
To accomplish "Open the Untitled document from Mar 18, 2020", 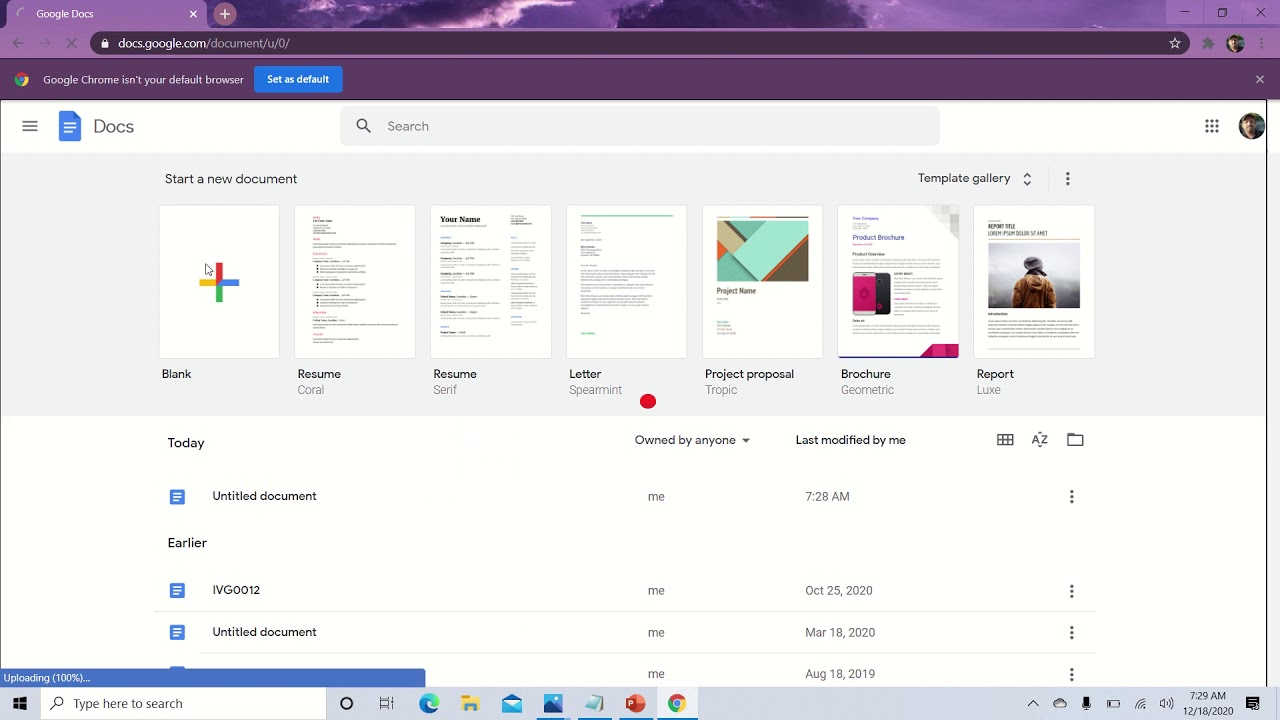I will pos(625,633).
